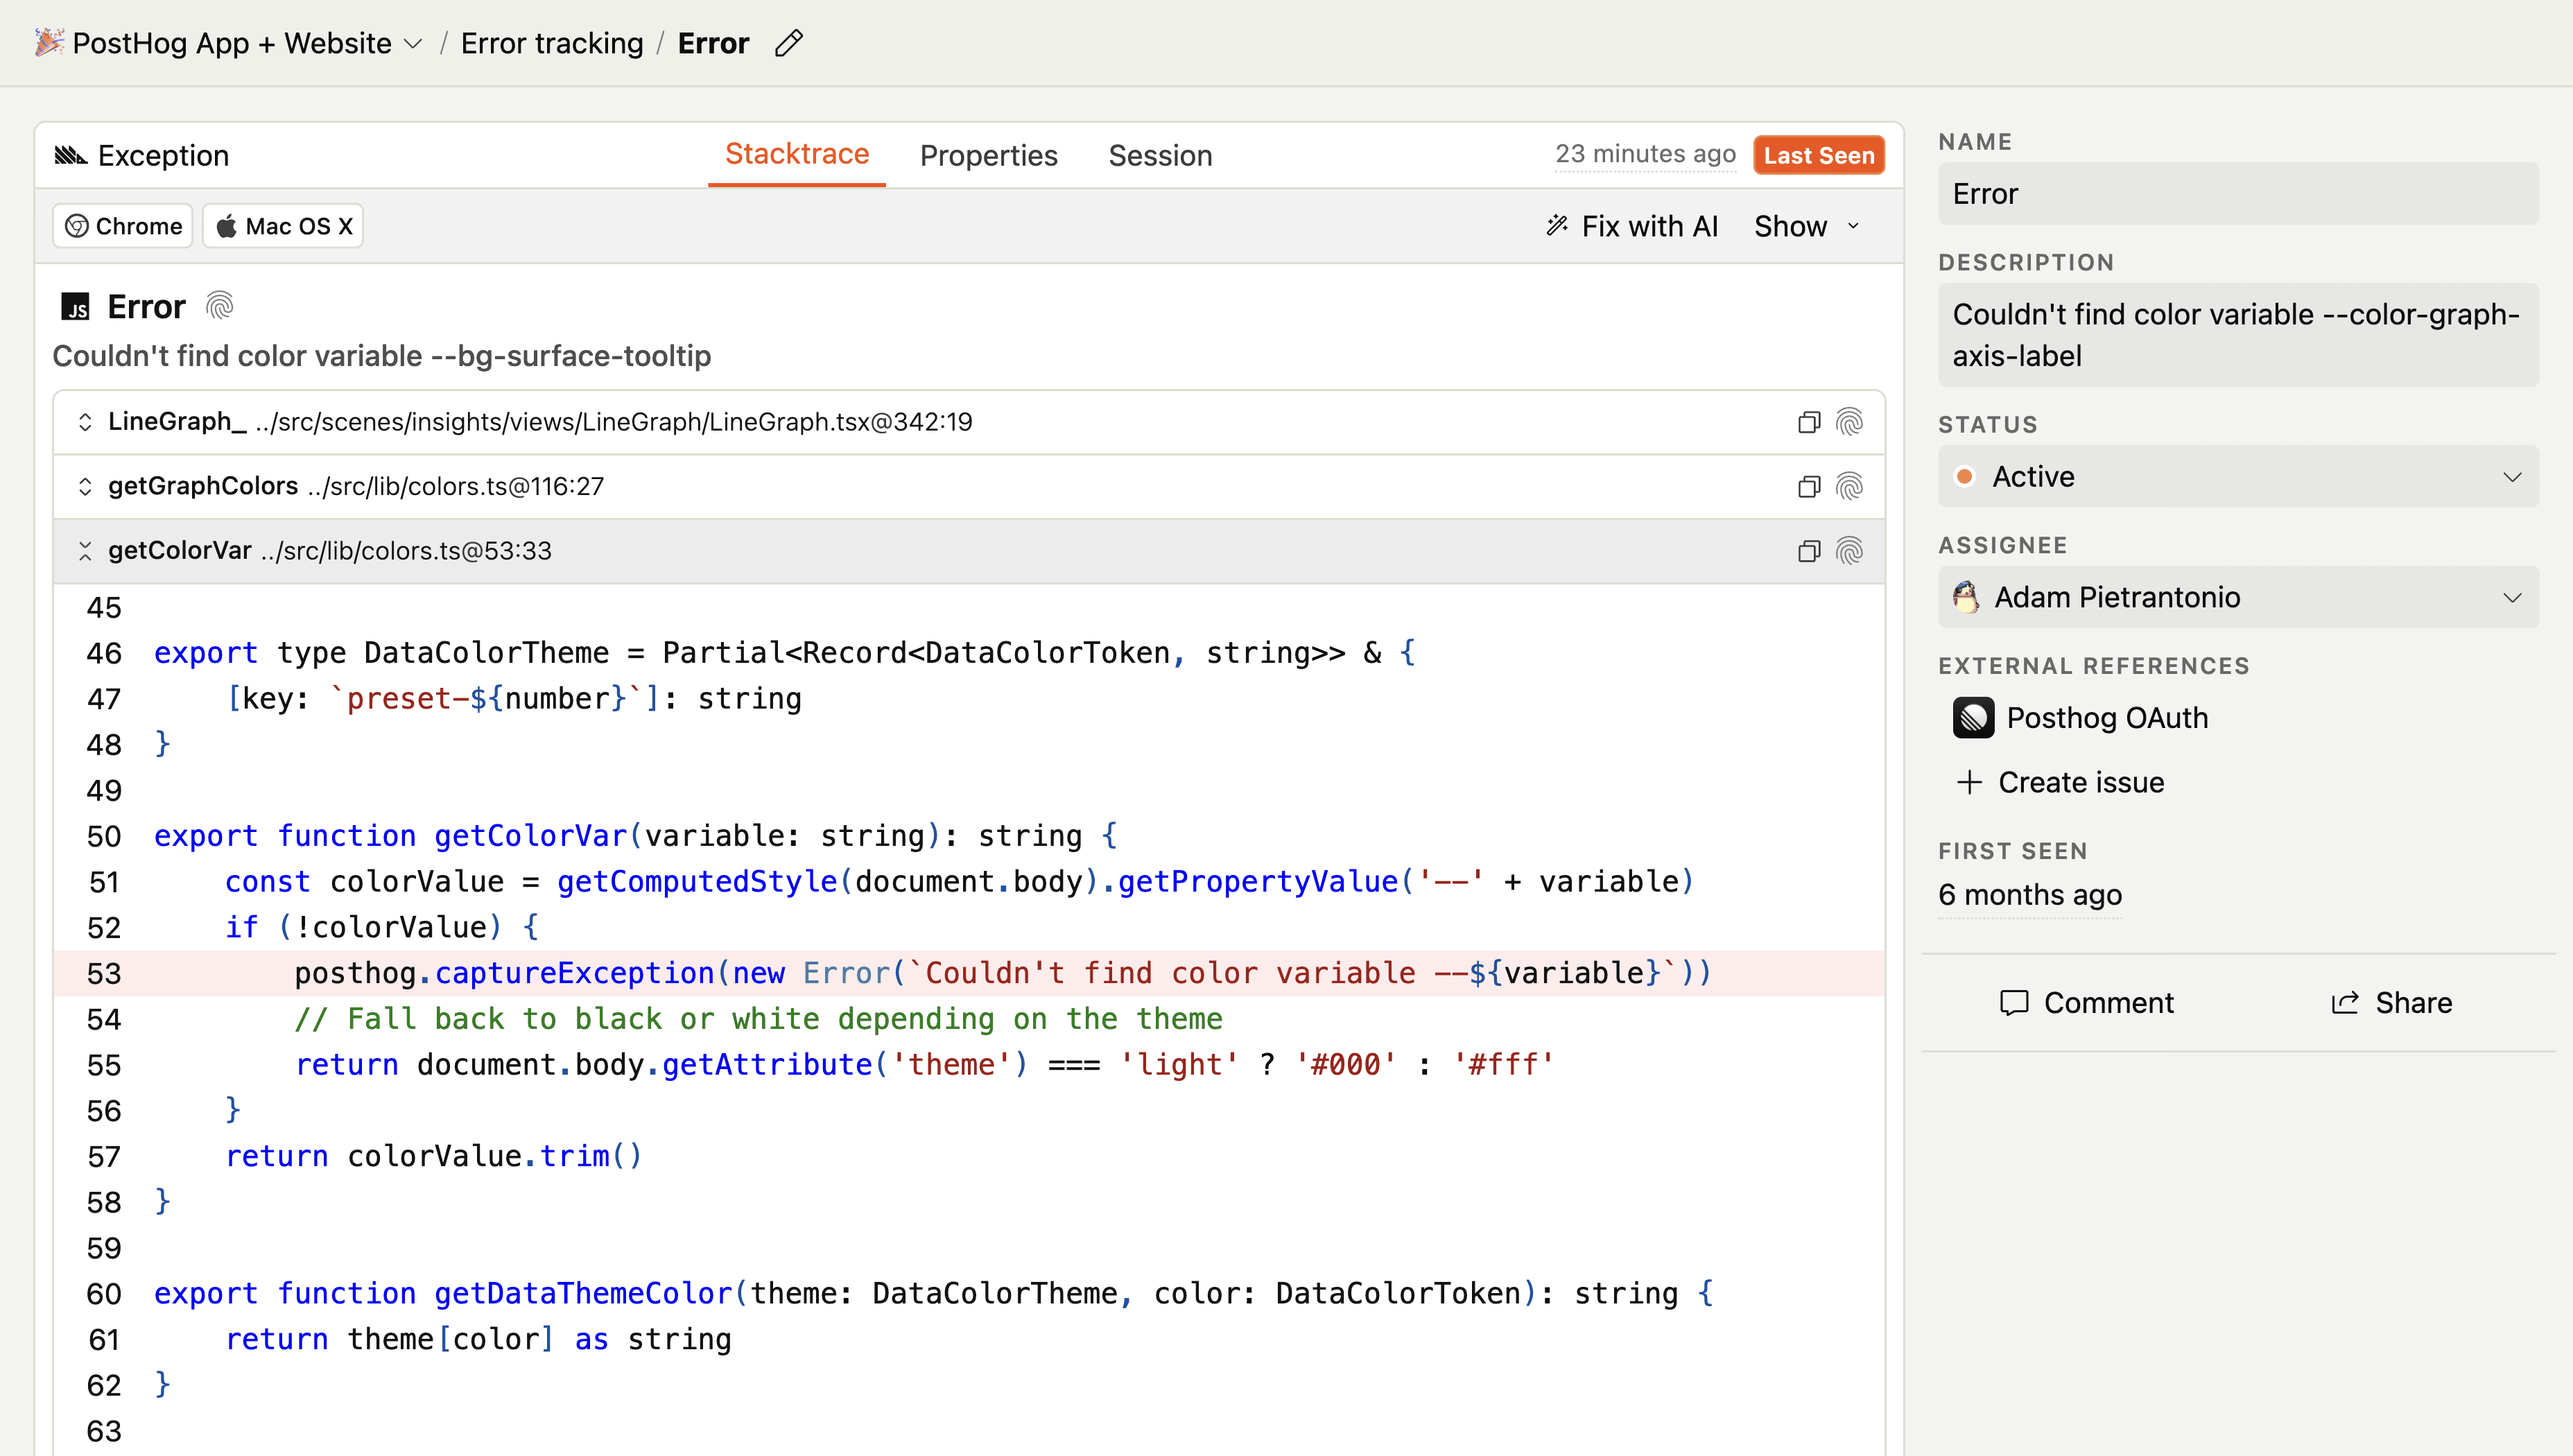This screenshot has height=1456, width=2573.
Task: Click the Share button
Action: click(2391, 1003)
